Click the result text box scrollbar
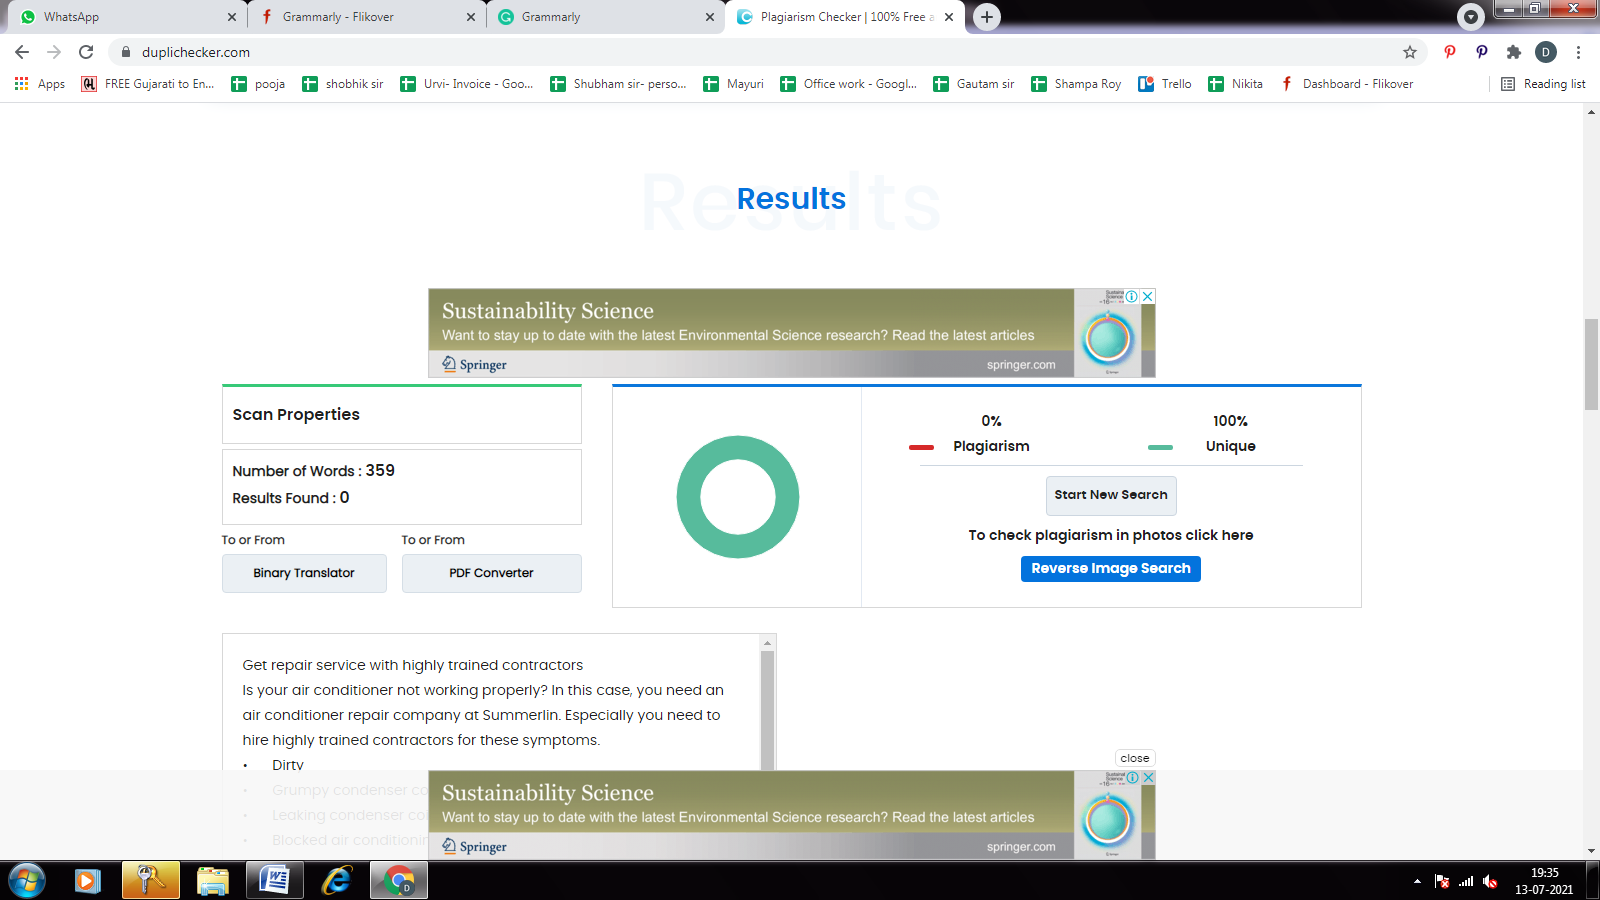1600x900 pixels. (767, 710)
